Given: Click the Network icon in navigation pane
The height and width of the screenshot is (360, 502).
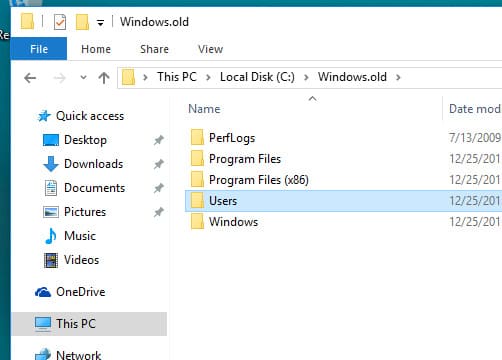Looking at the screenshot, I should click(43, 354).
